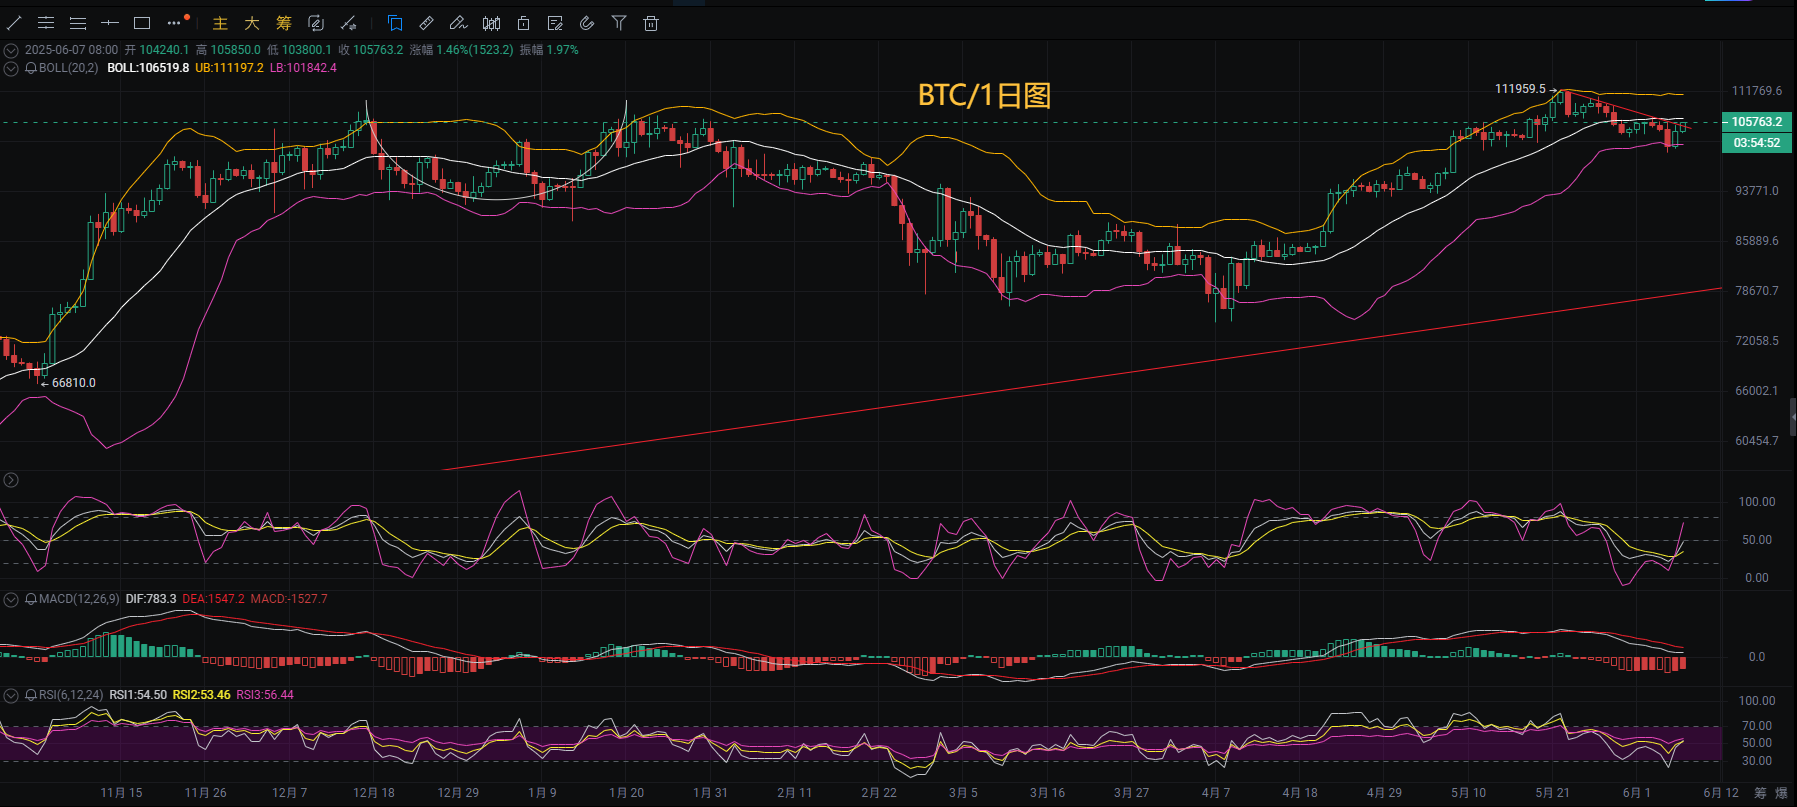Click the 60454.7 price axis label
The height and width of the screenshot is (807, 1797).
pyautogui.click(x=1757, y=441)
